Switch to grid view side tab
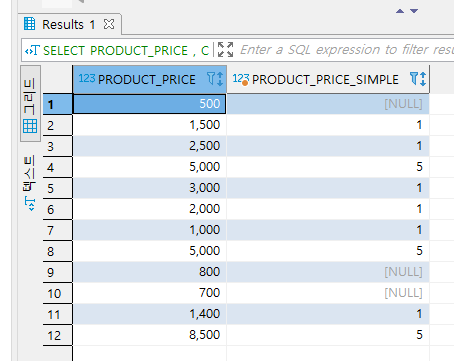Viewport: 454px width, 361px height. tap(30, 104)
